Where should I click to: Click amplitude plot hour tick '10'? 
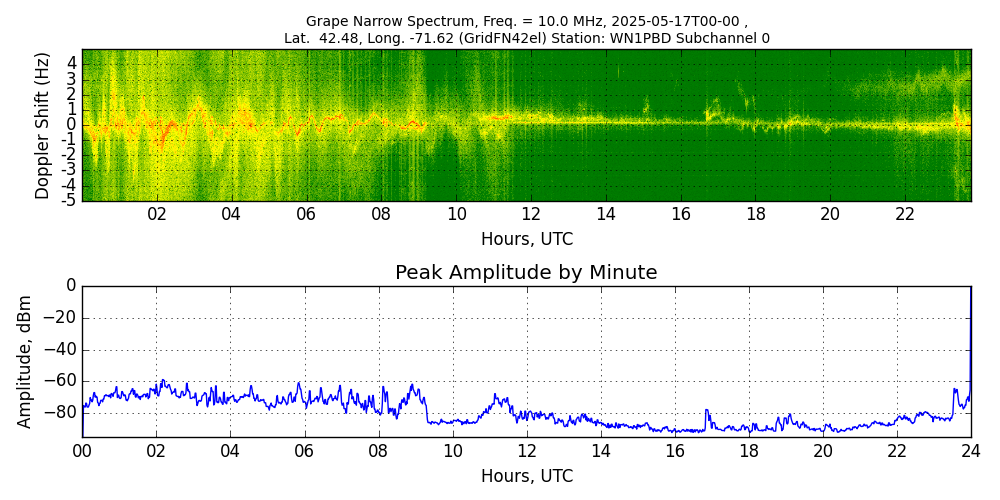tap(453, 452)
